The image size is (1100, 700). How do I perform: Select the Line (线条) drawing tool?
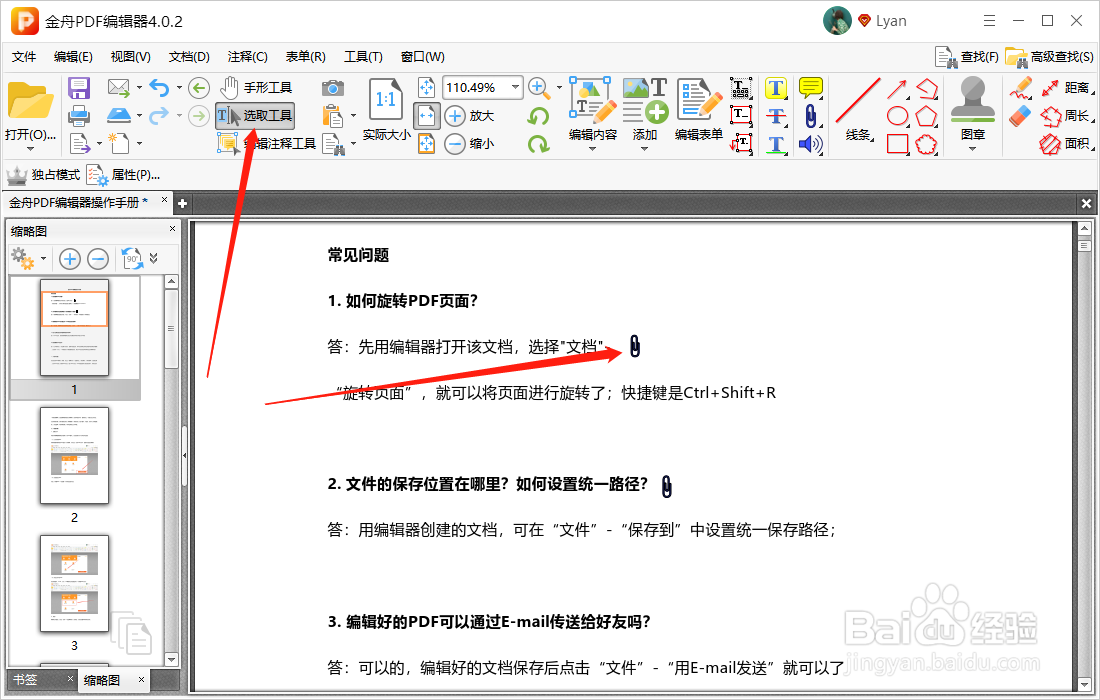coord(858,110)
